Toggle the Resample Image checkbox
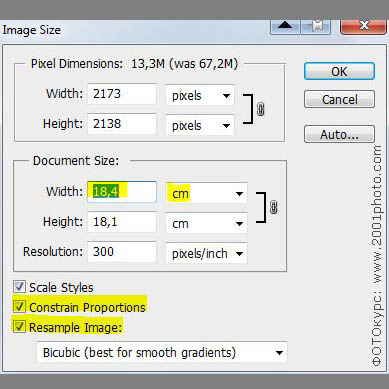Screen dimensions: 389x389 [x=19, y=326]
